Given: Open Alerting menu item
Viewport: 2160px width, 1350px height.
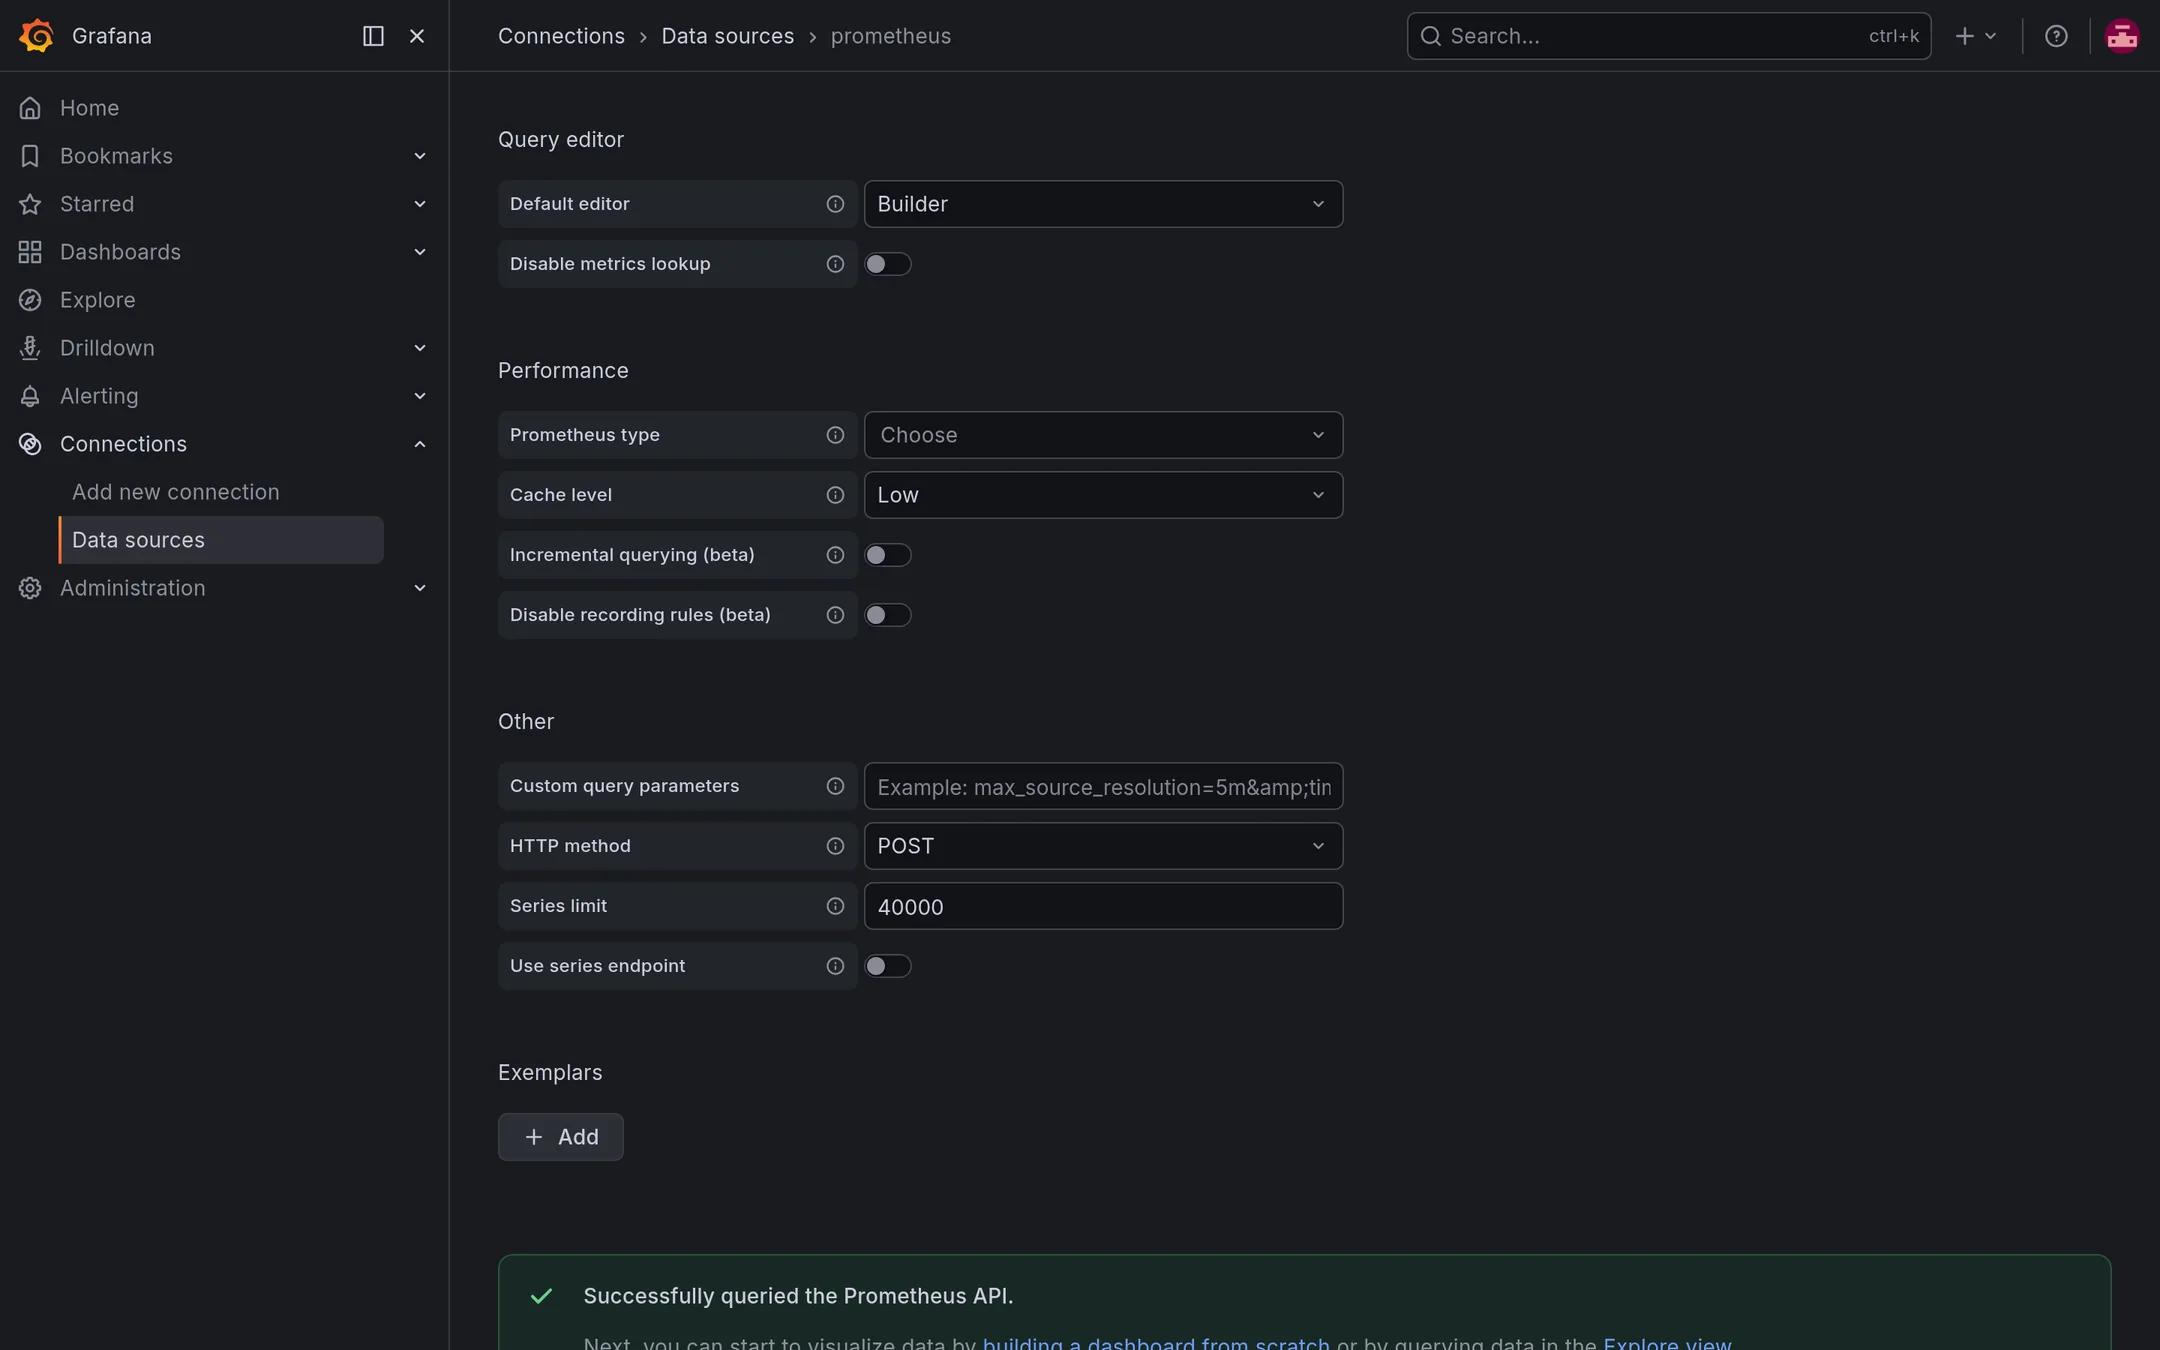Looking at the screenshot, I should pyautogui.click(x=99, y=396).
